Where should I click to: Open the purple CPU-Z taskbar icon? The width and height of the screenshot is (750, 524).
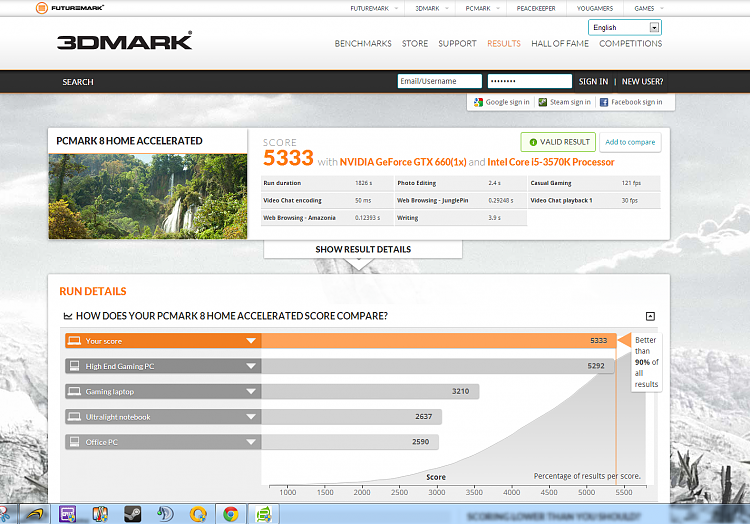coord(67,514)
